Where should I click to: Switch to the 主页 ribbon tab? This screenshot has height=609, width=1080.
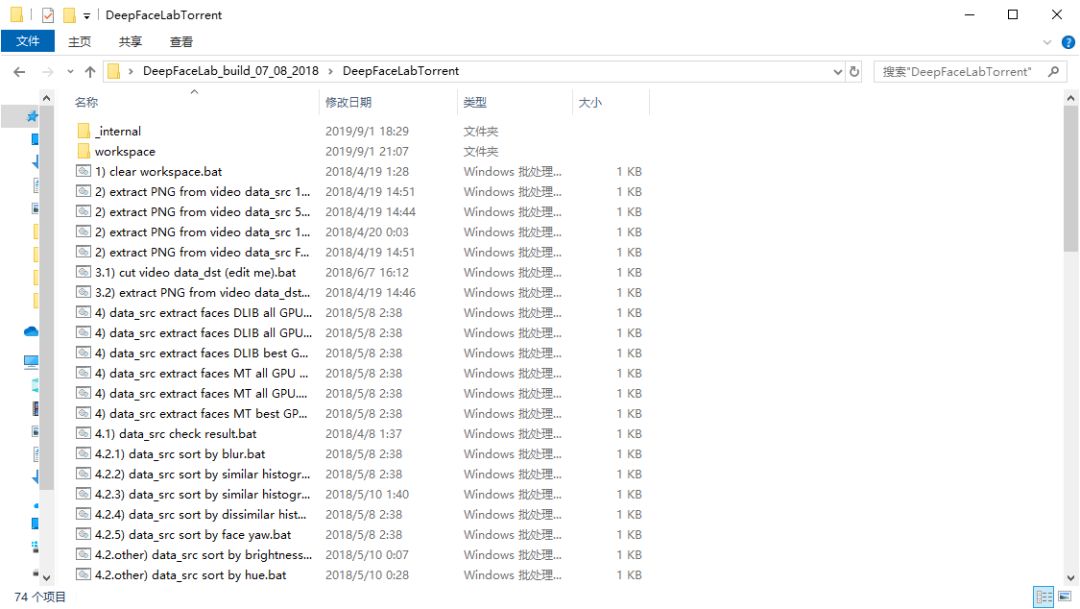pos(79,41)
